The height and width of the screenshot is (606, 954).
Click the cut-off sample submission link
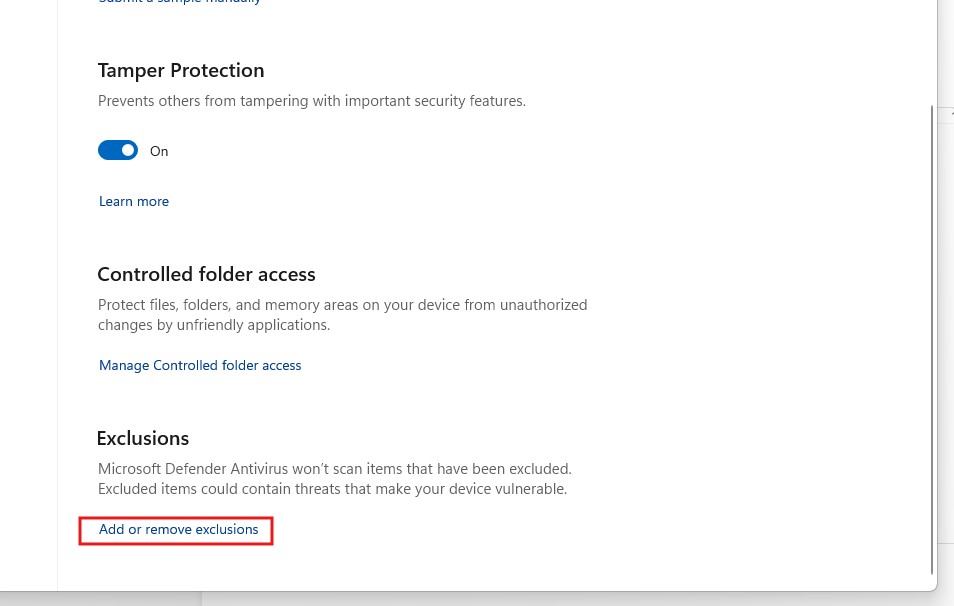click(179, 2)
